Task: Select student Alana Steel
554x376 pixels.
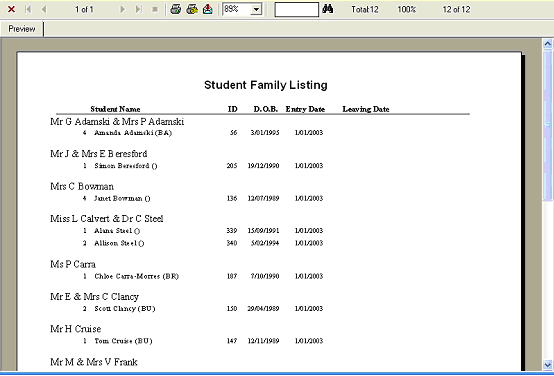Action: pos(117,231)
